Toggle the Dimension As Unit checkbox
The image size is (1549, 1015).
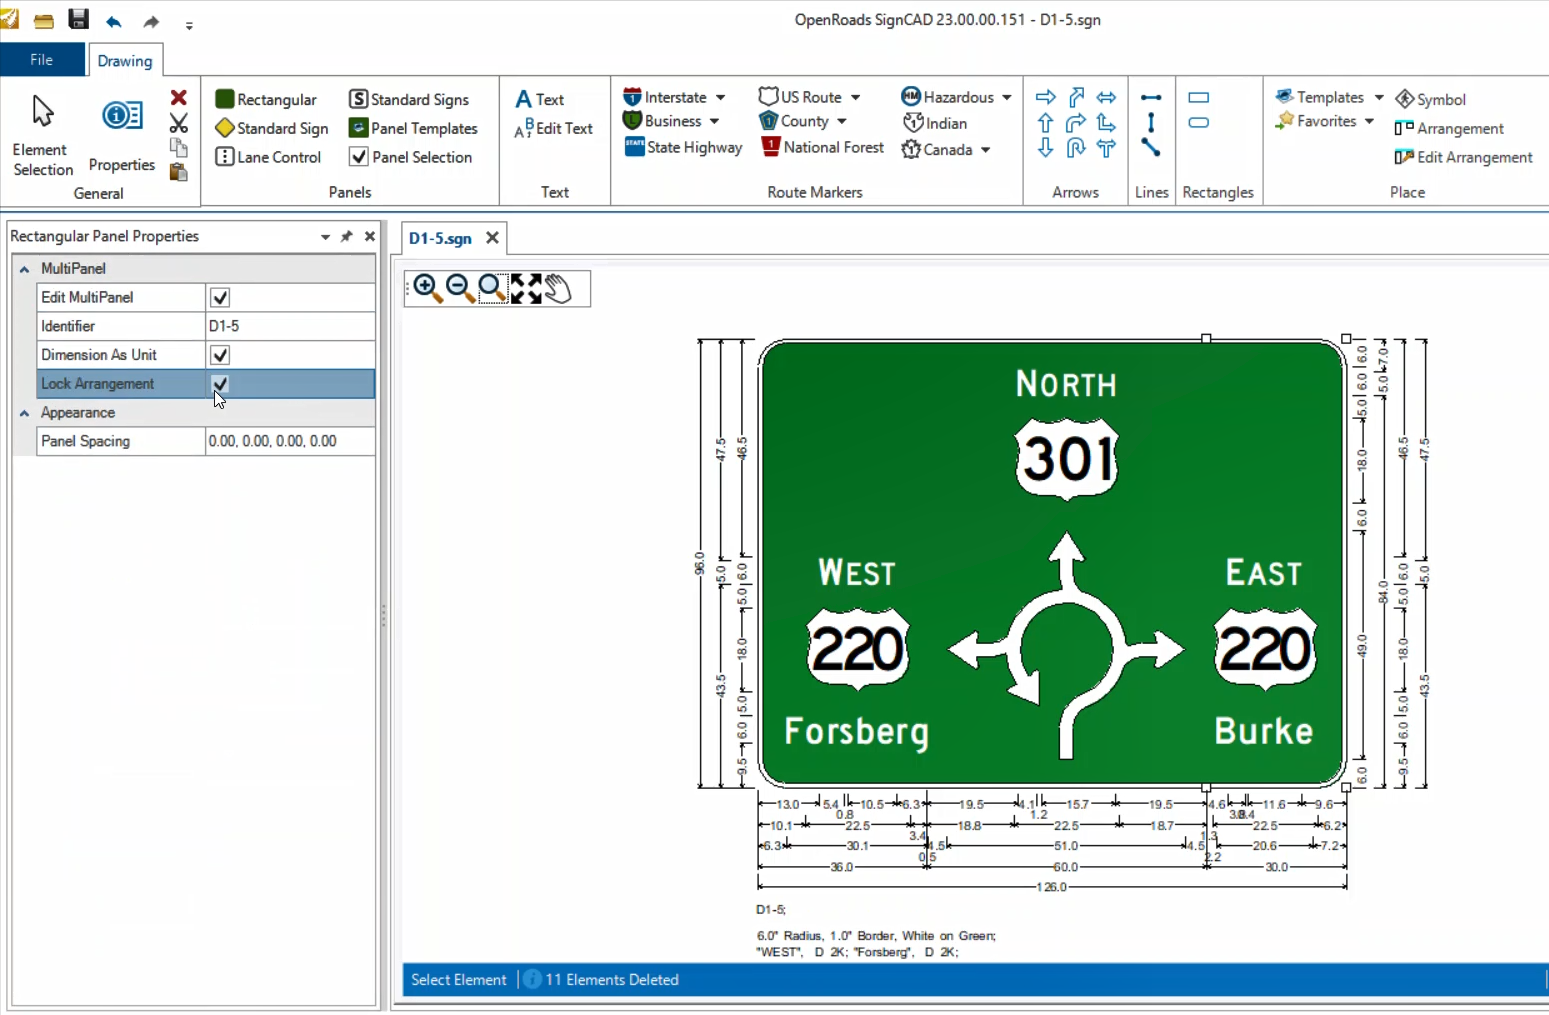click(219, 354)
